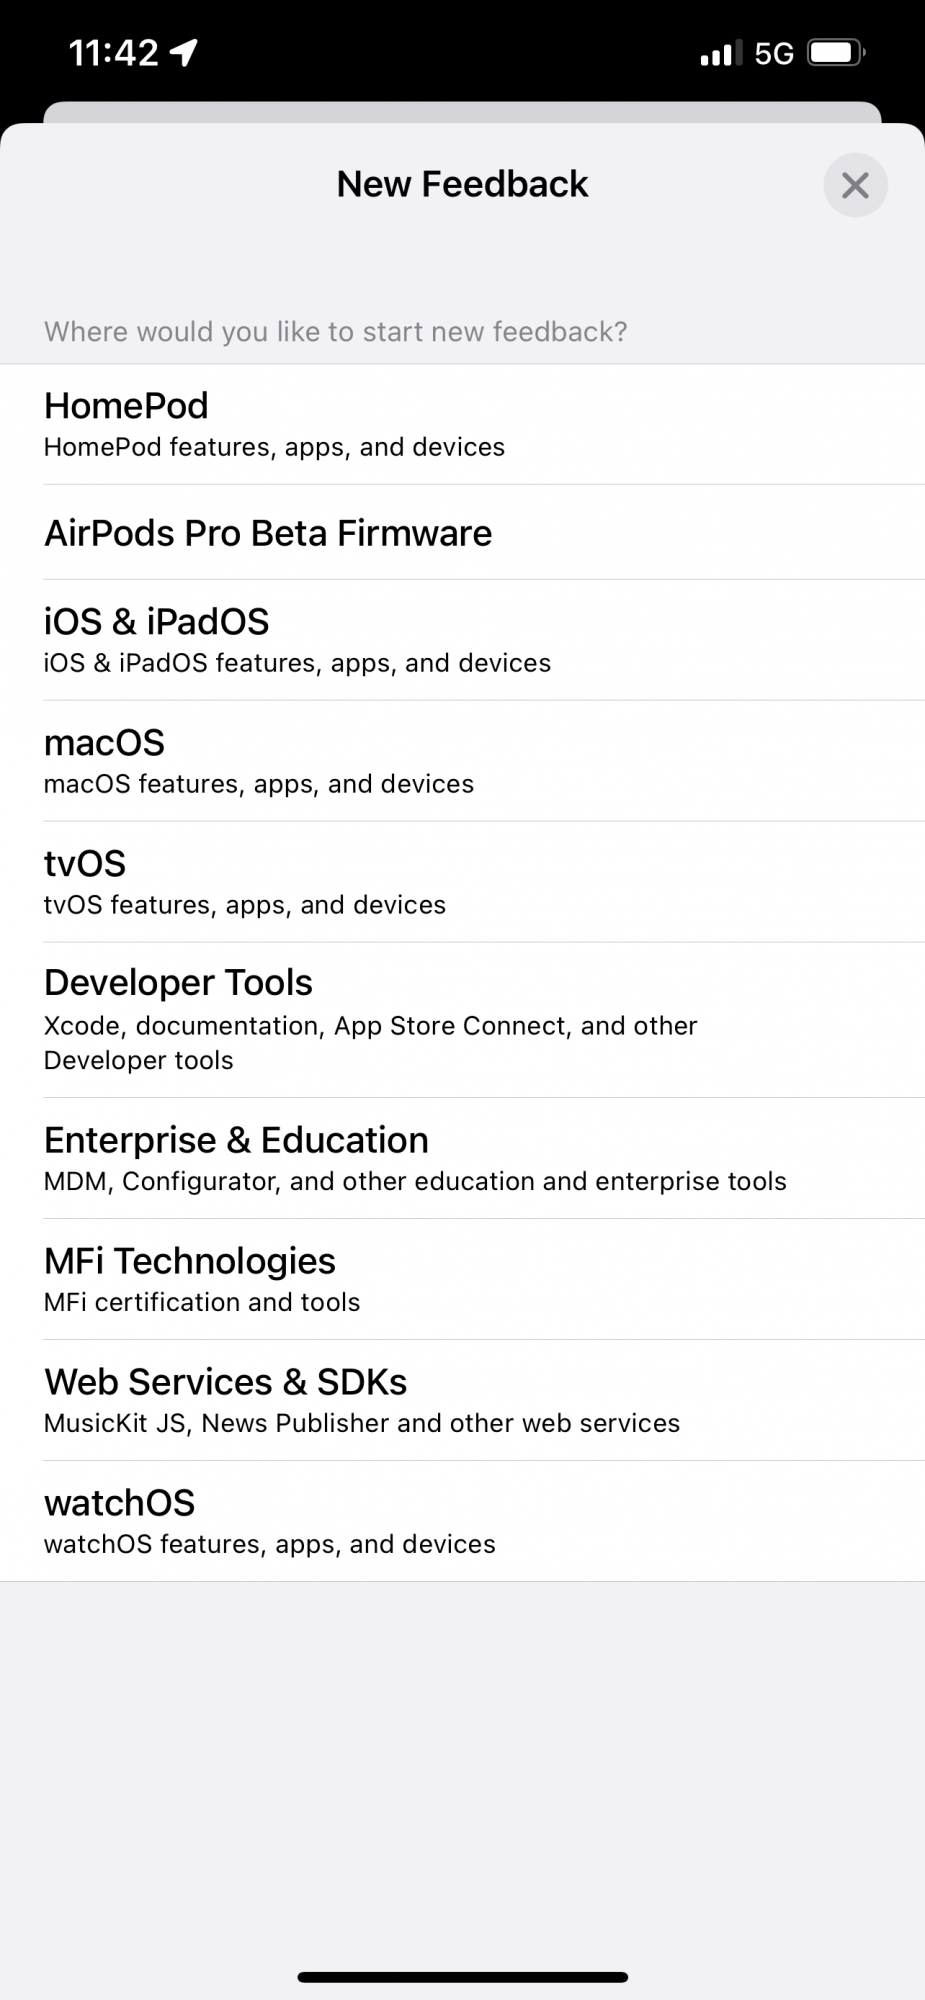Tap the battery icon in status bar
The height and width of the screenshot is (2000, 925).
point(836,52)
